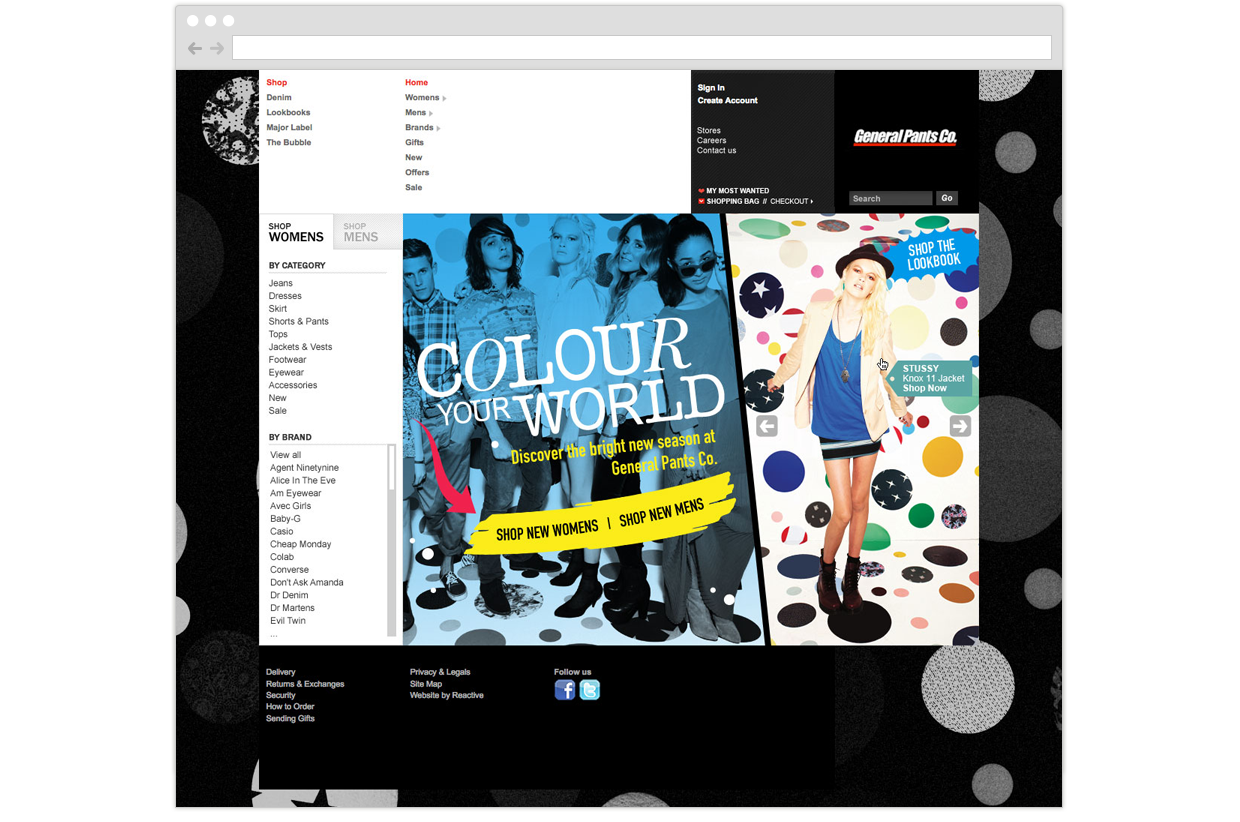
Task: Open the Offers navigation link
Action: coord(417,173)
